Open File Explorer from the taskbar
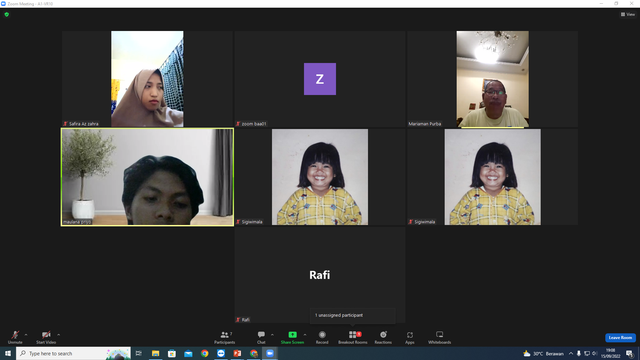This screenshot has height=360, width=640. 156,353
